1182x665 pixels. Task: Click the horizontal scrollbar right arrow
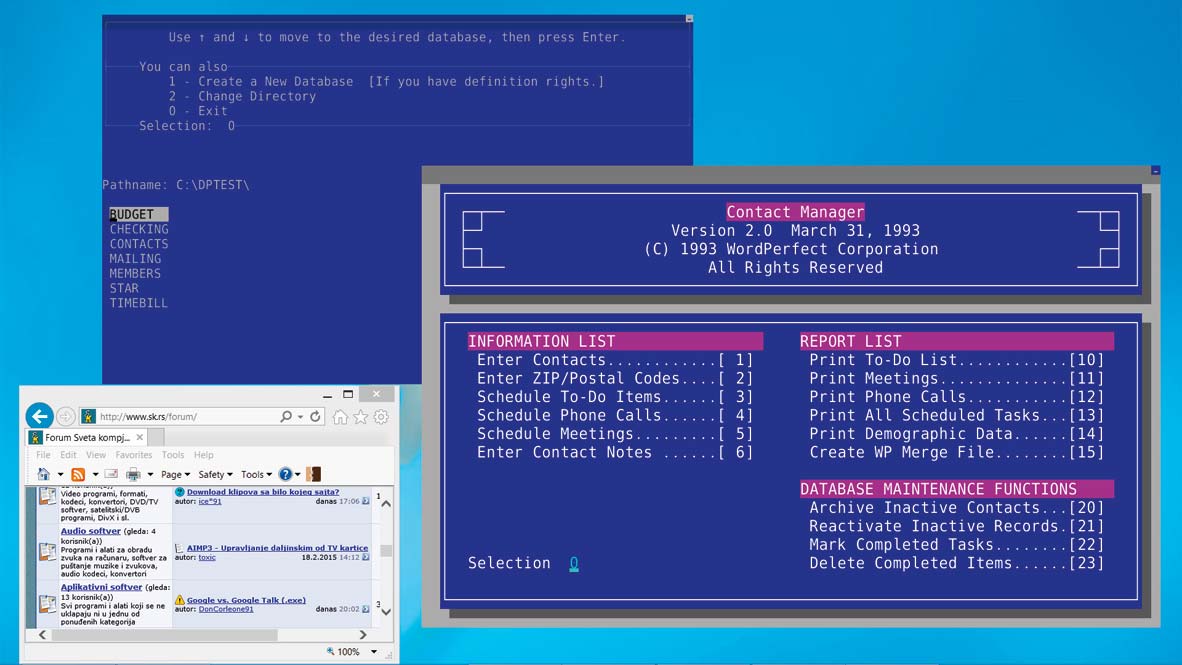tap(363, 635)
